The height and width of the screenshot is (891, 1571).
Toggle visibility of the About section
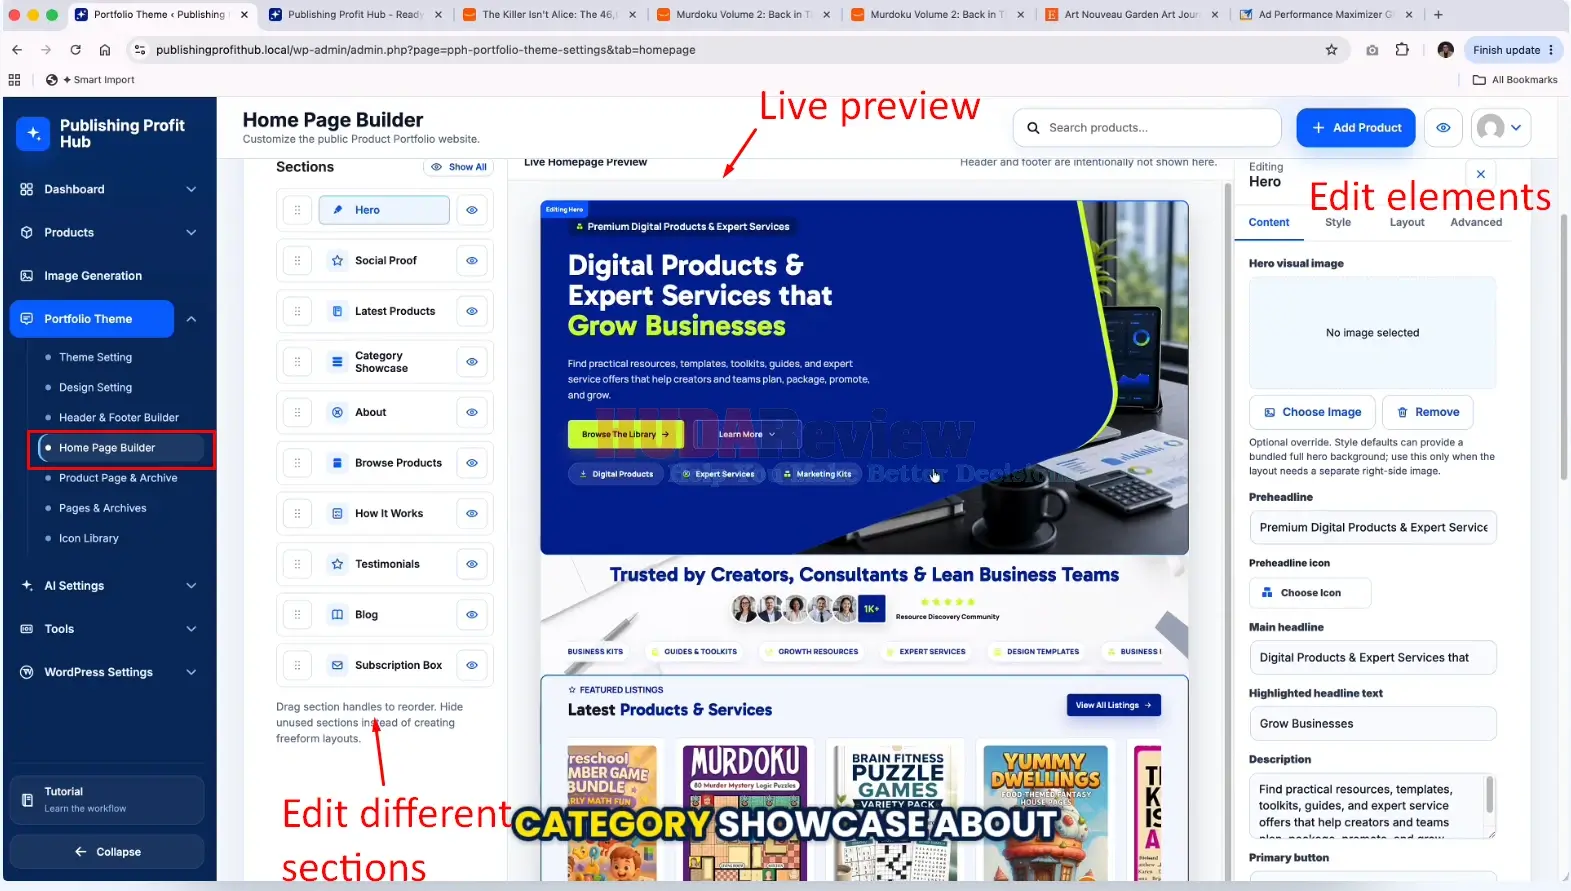[x=472, y=412]
